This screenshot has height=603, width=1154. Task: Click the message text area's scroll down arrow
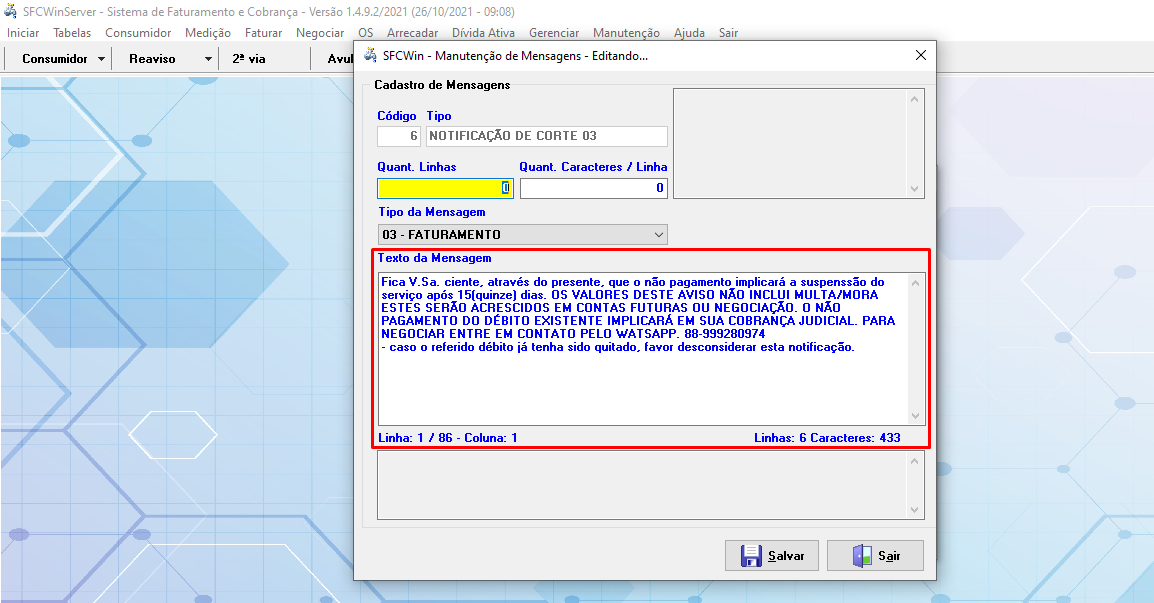pyautogui.click(x=915, y=416)
